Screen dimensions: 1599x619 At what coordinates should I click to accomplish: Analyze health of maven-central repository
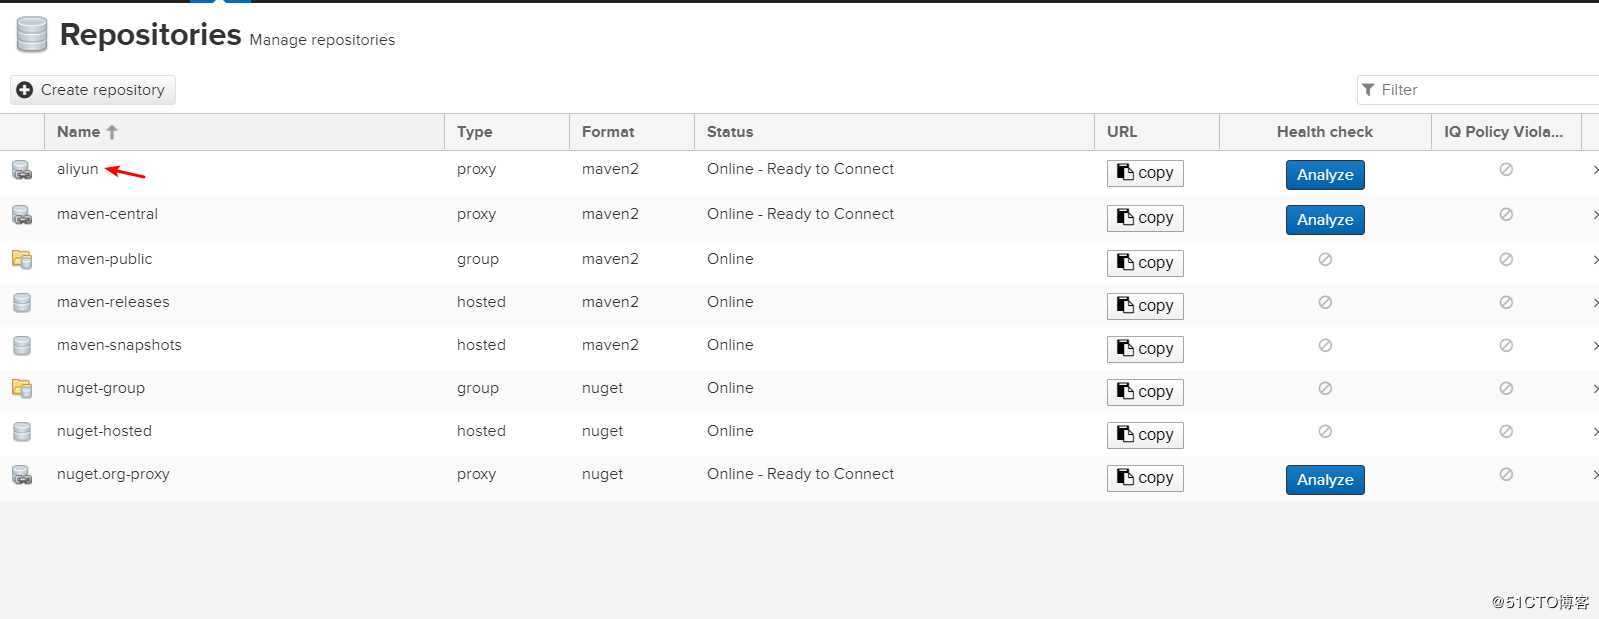tap(1325, 220)
